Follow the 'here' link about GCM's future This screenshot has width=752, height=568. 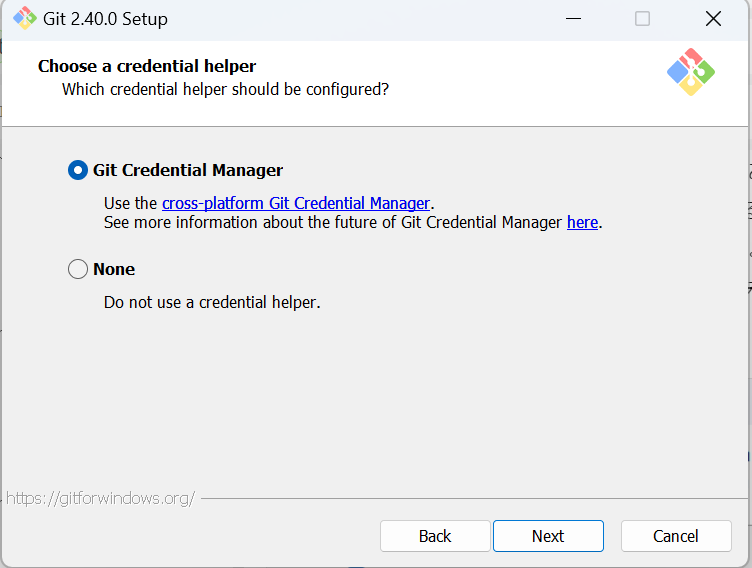coord(582,222)
